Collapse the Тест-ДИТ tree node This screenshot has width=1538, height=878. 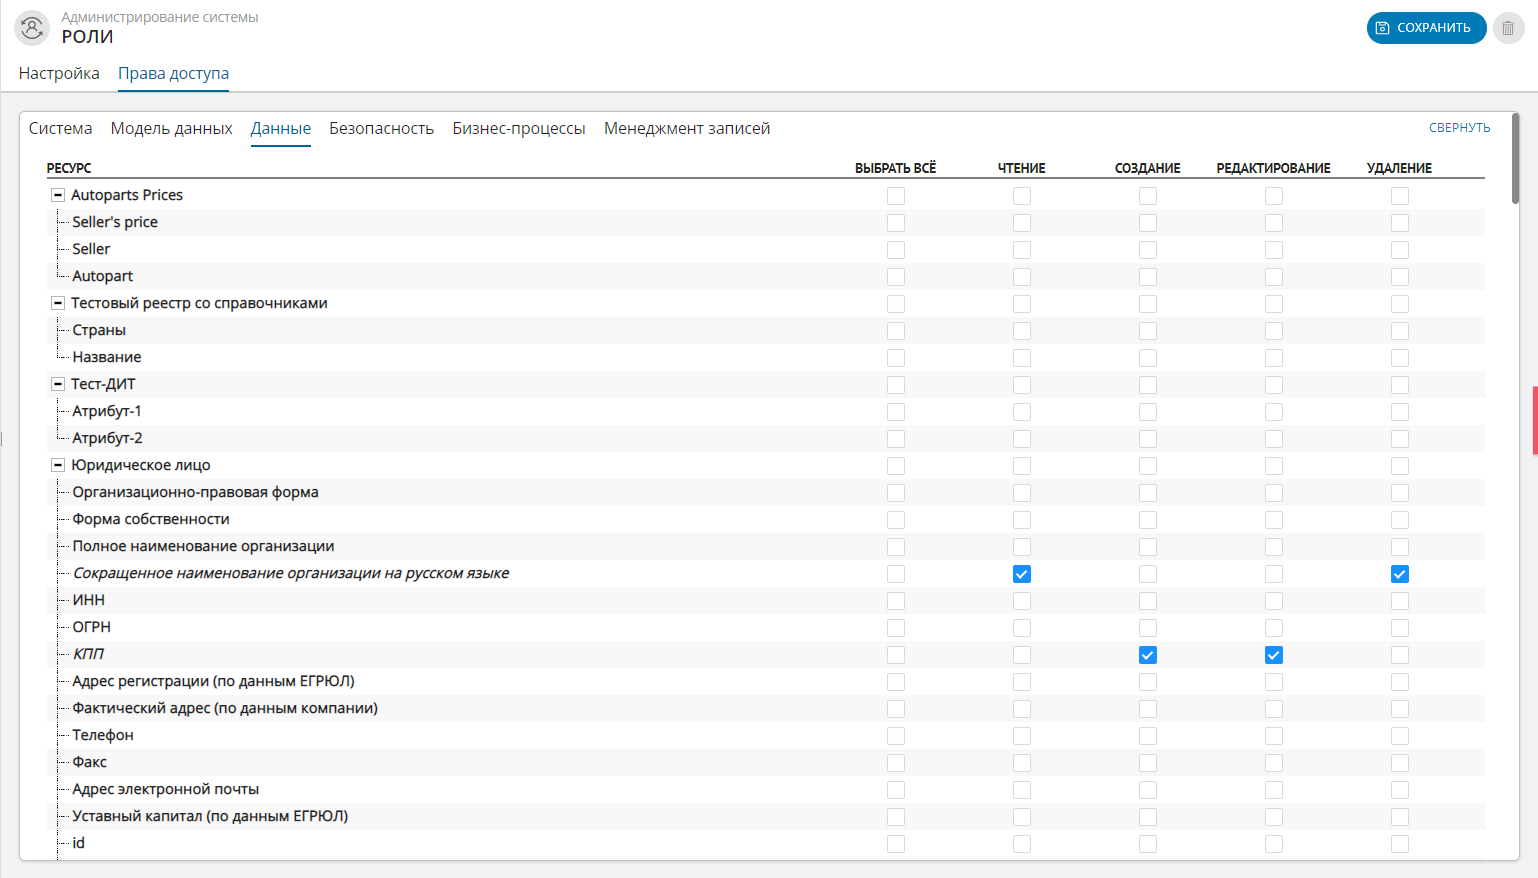[x=58, y=384]
